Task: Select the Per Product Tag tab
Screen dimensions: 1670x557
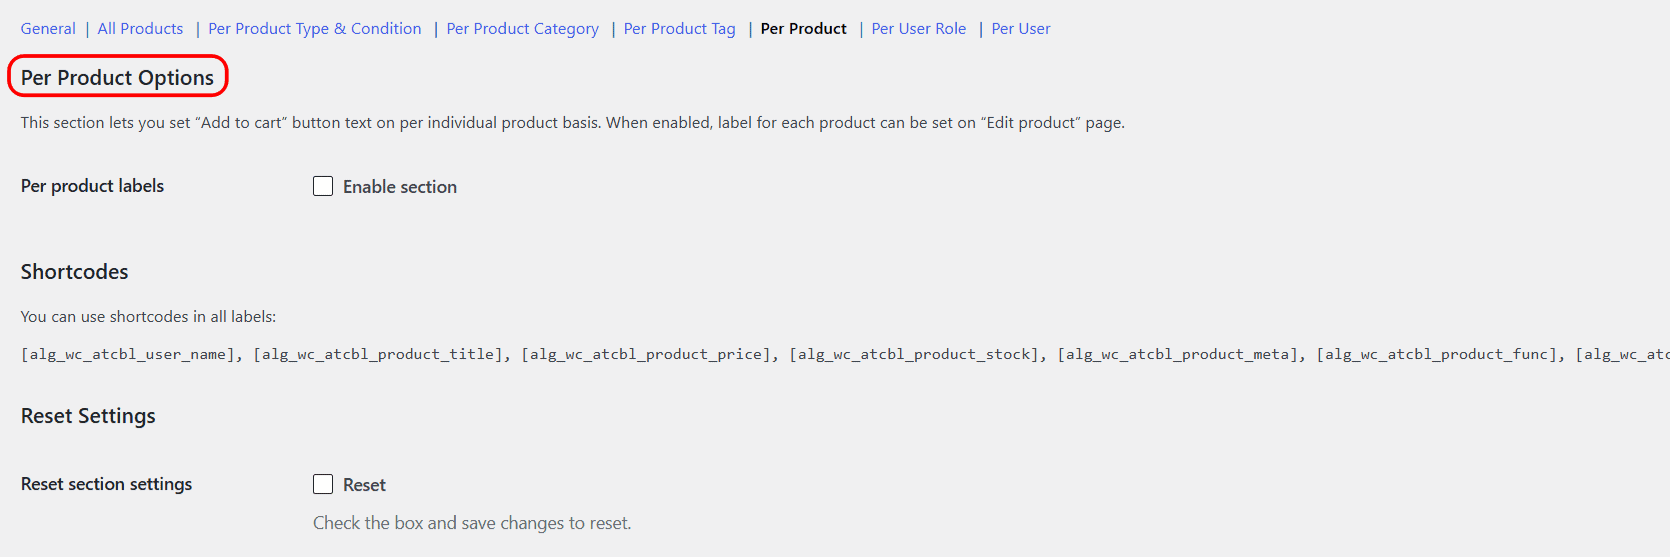Action: click(680, 29)
